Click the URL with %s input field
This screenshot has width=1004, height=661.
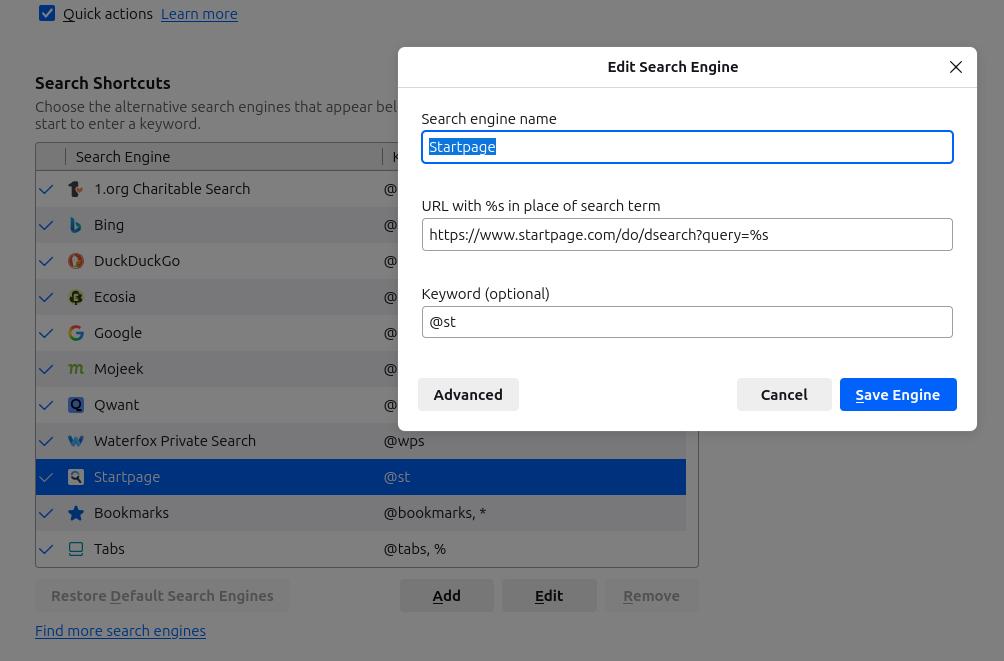687,234
